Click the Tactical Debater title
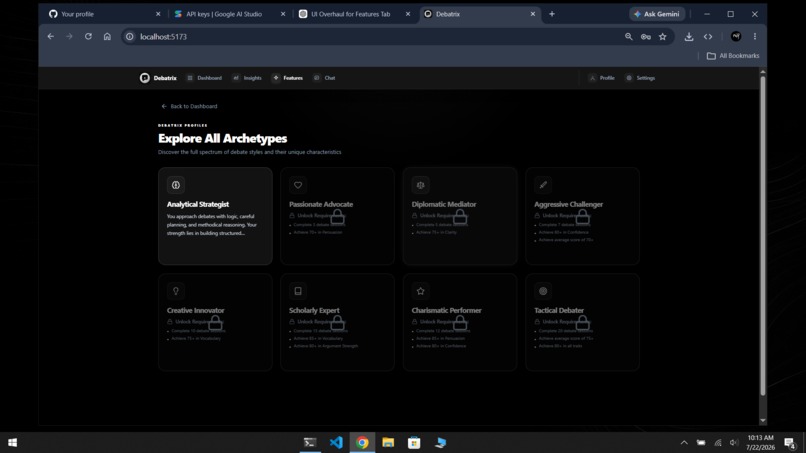 (559, 310)
